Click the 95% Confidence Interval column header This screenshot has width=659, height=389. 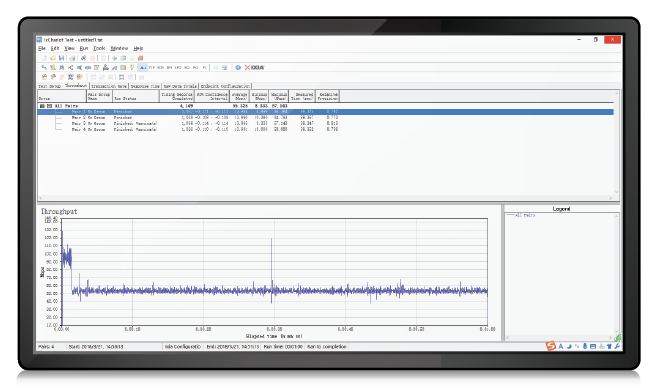coord(212,96)
